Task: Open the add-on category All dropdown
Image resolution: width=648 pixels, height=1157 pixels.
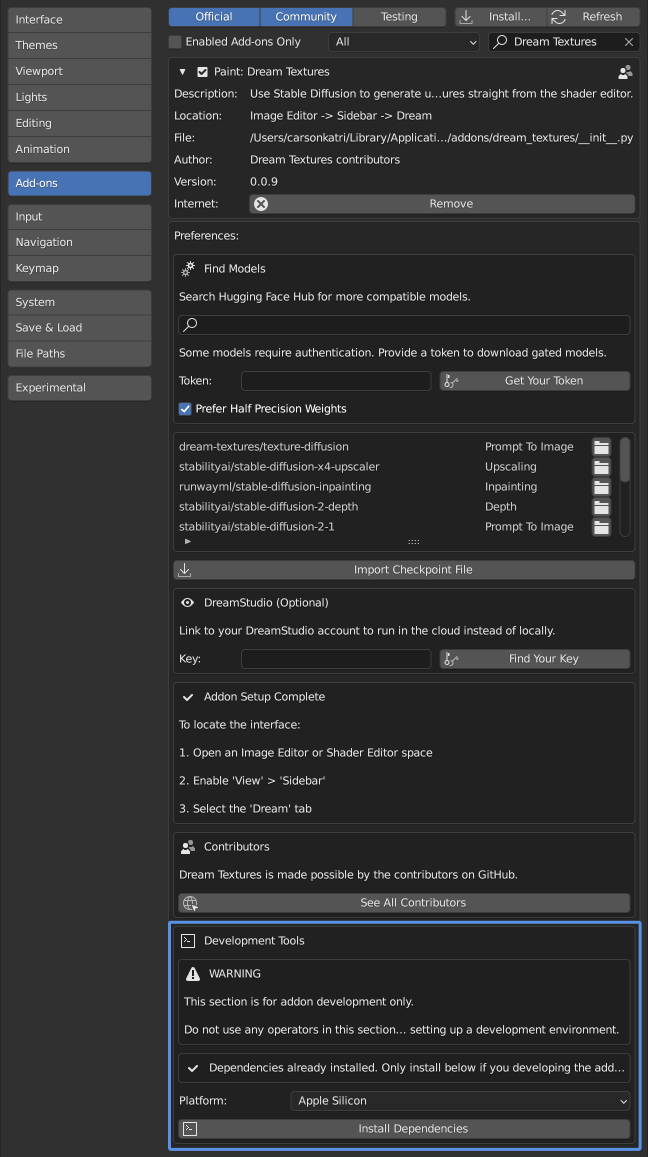Action: pyautogui.click(x=405, y=42)
